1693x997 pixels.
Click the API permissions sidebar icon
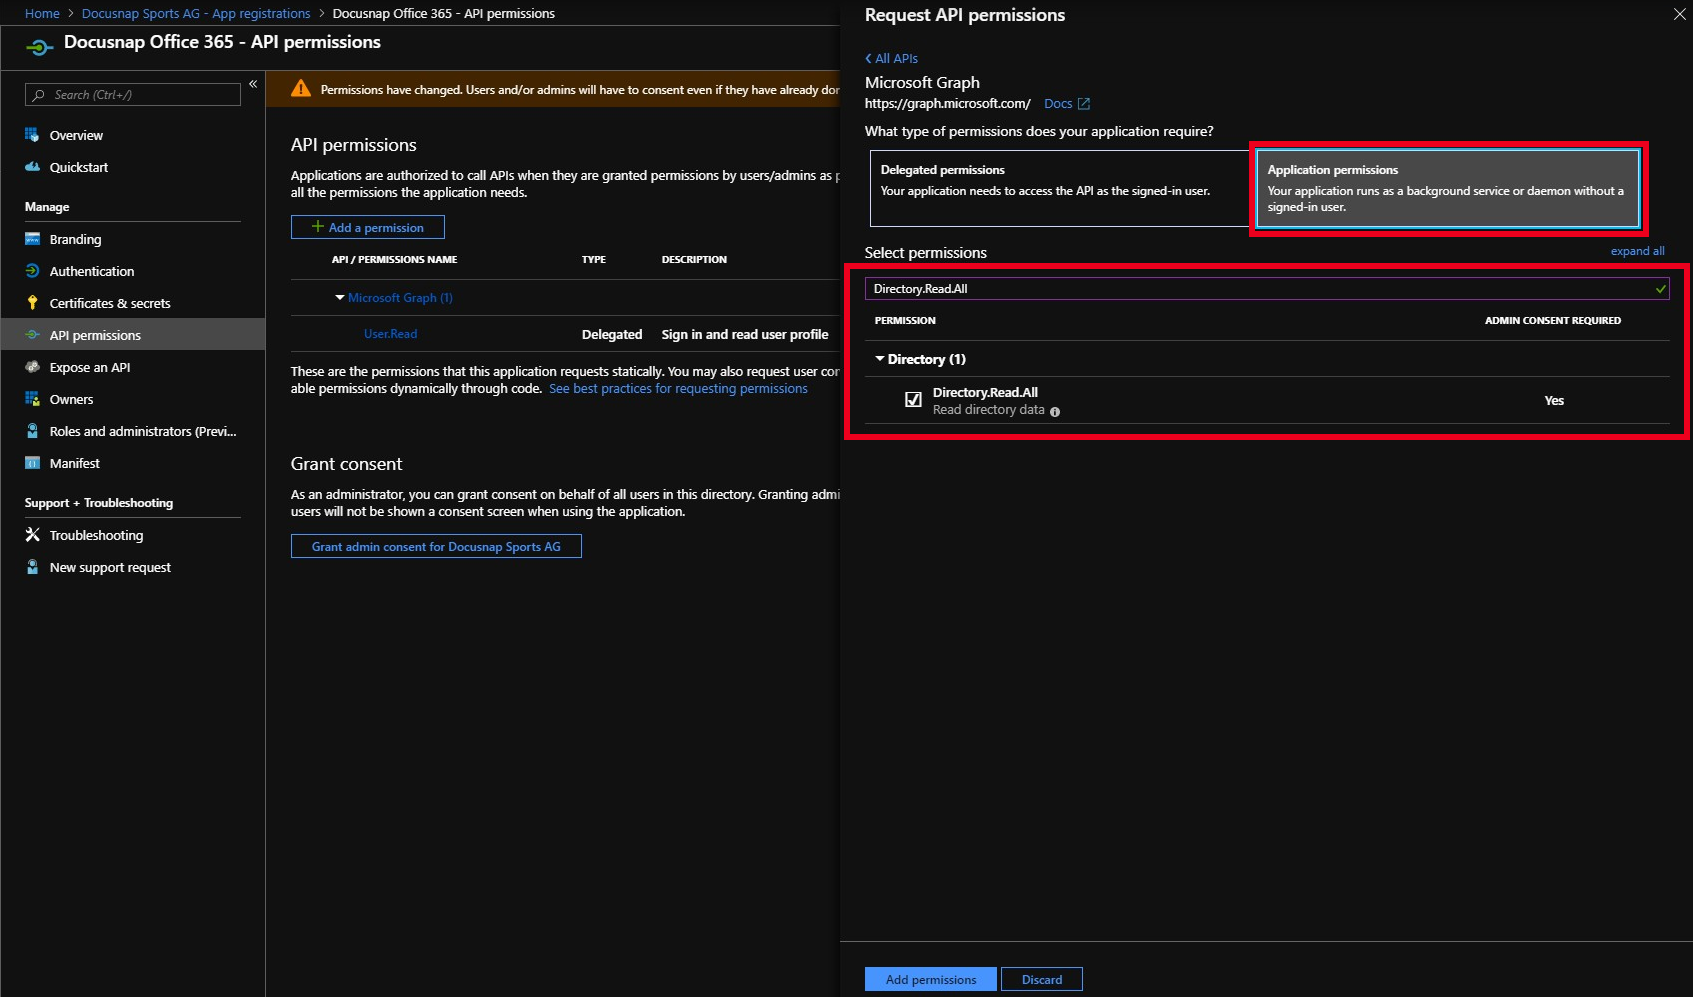[x=32, y=335]
